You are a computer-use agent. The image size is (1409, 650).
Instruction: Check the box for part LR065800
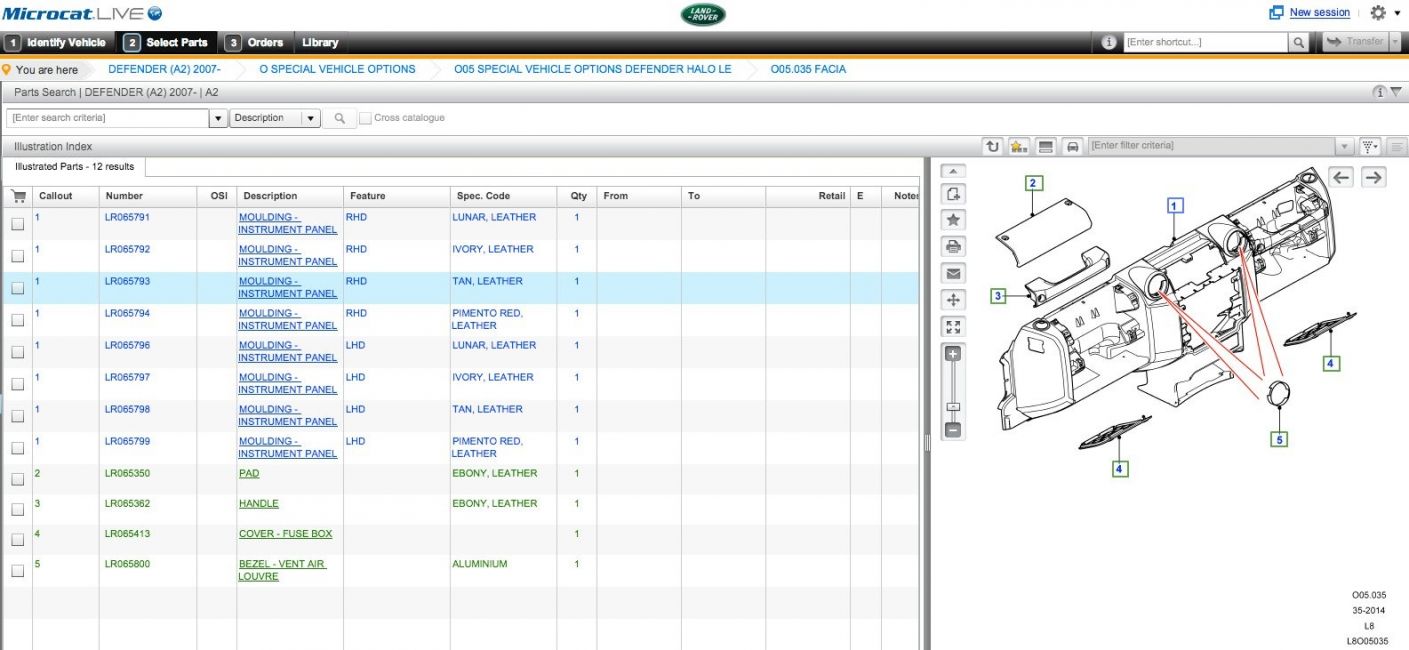point(18,570)
